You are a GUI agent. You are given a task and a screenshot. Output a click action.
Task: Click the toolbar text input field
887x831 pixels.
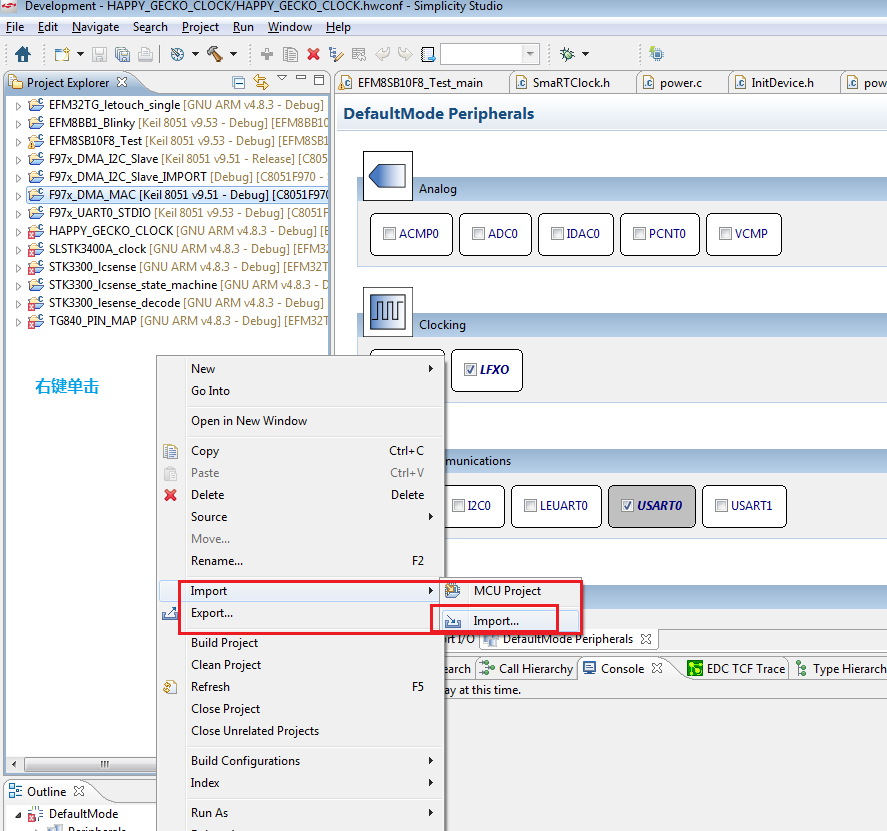[x=481, y=54]
